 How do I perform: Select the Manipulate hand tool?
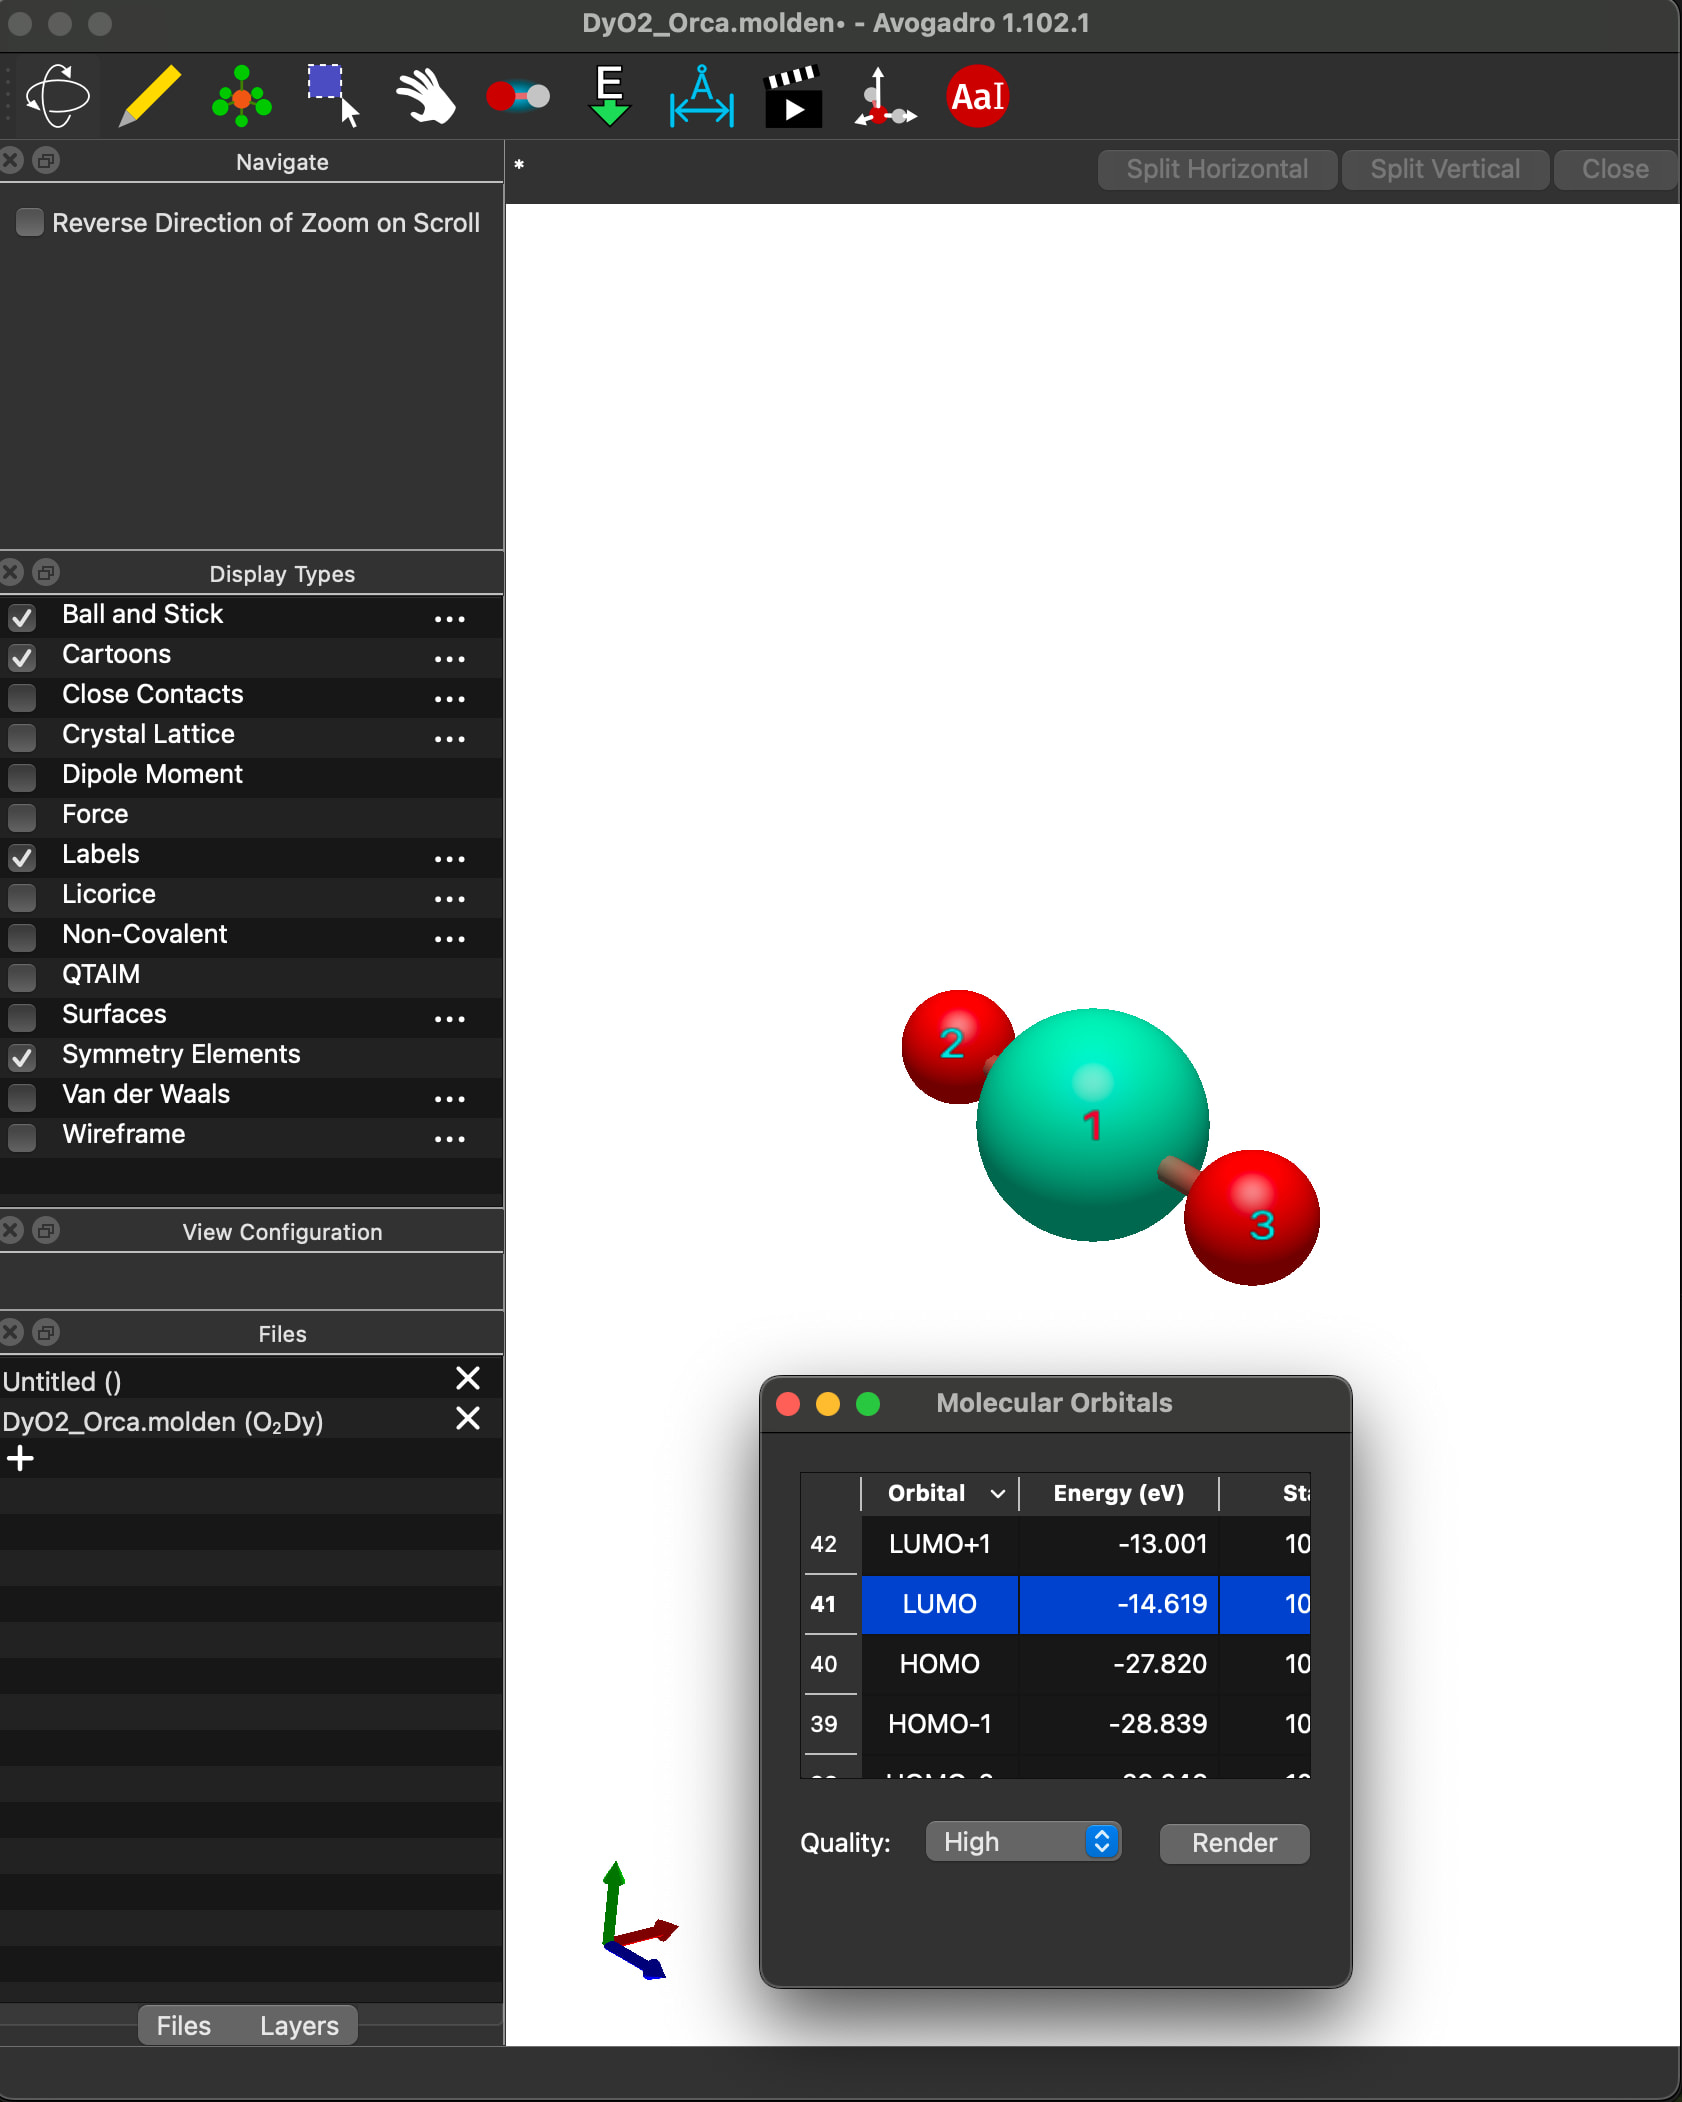click(425, 97)
